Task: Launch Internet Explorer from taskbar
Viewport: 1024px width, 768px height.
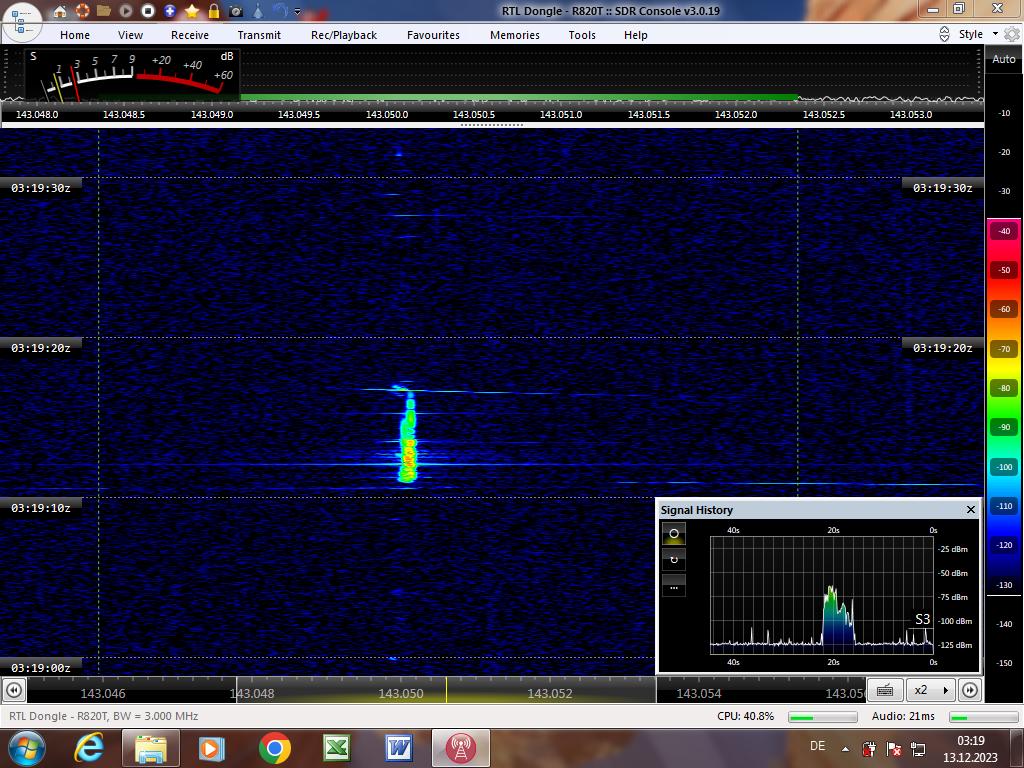Action: [88, 748]
